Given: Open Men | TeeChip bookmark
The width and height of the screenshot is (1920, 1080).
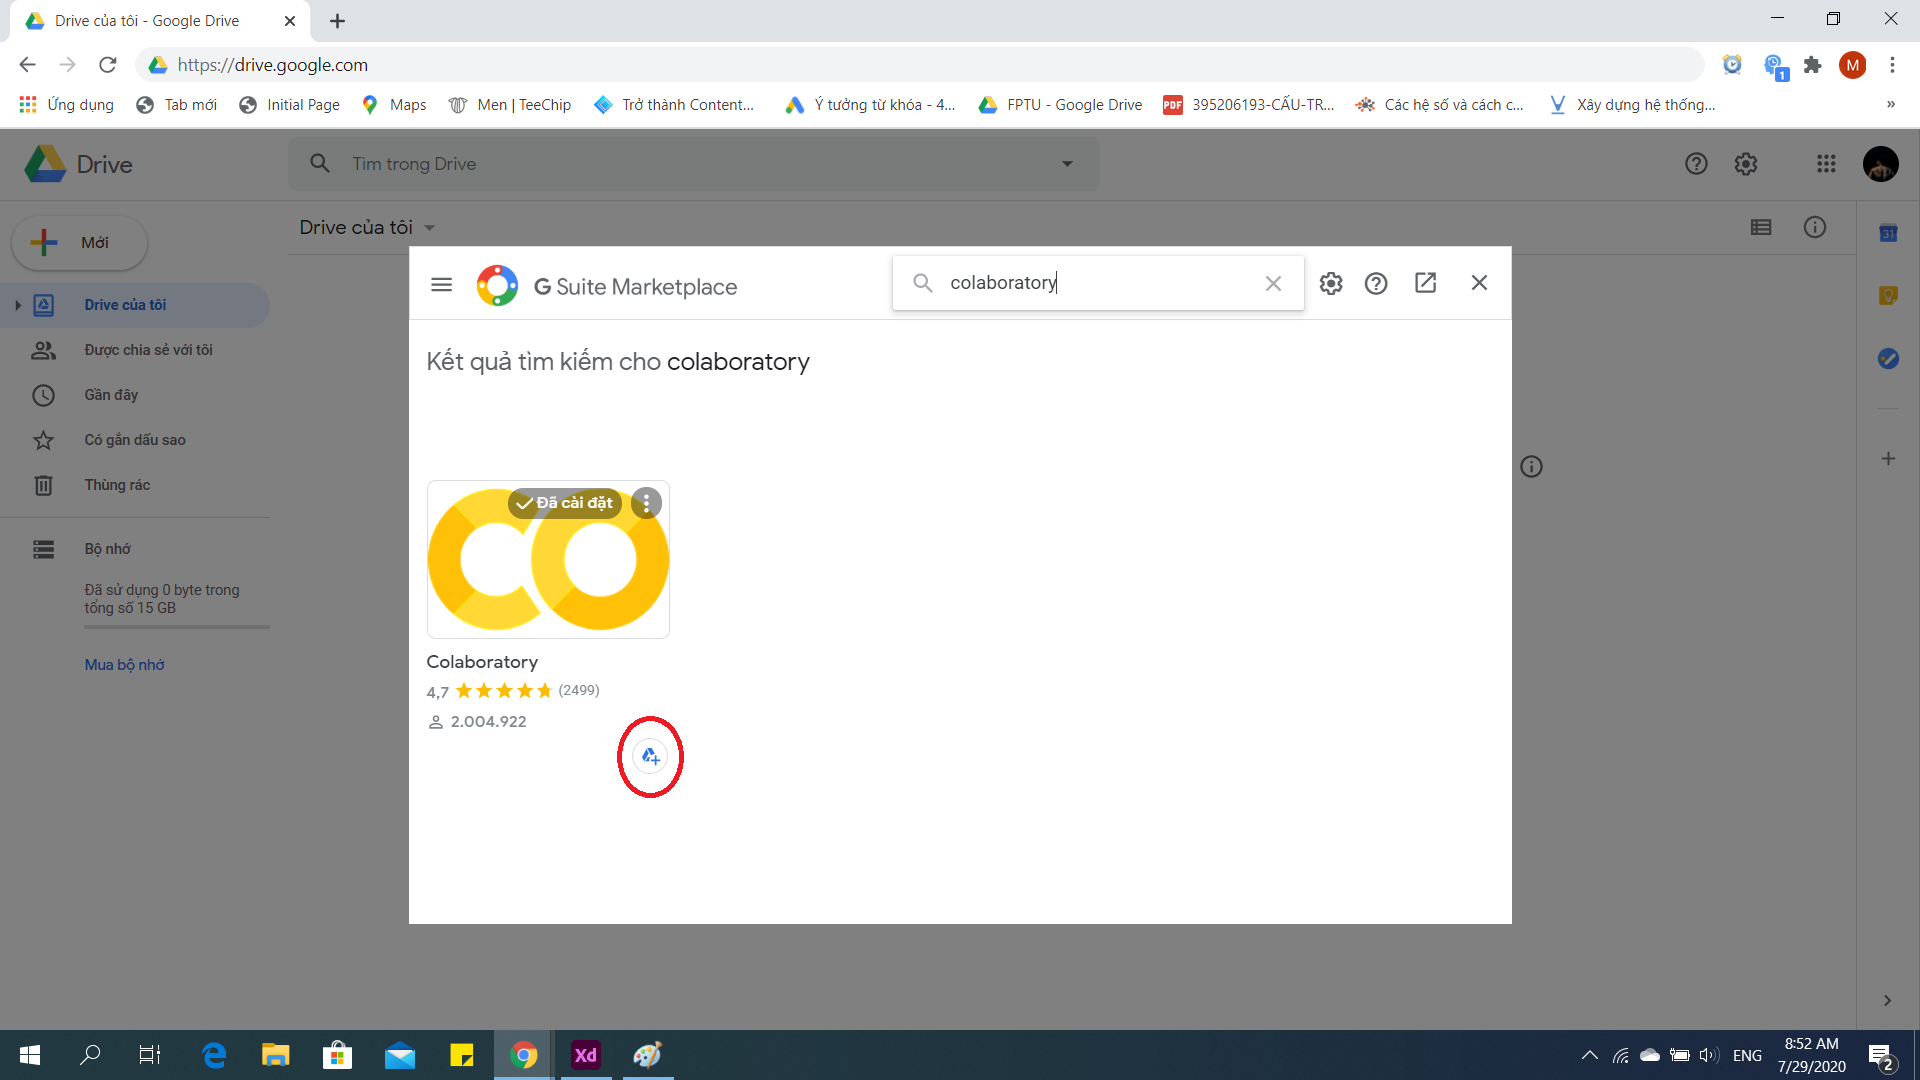Looking at the screenshot, I should tap(510, 105).
